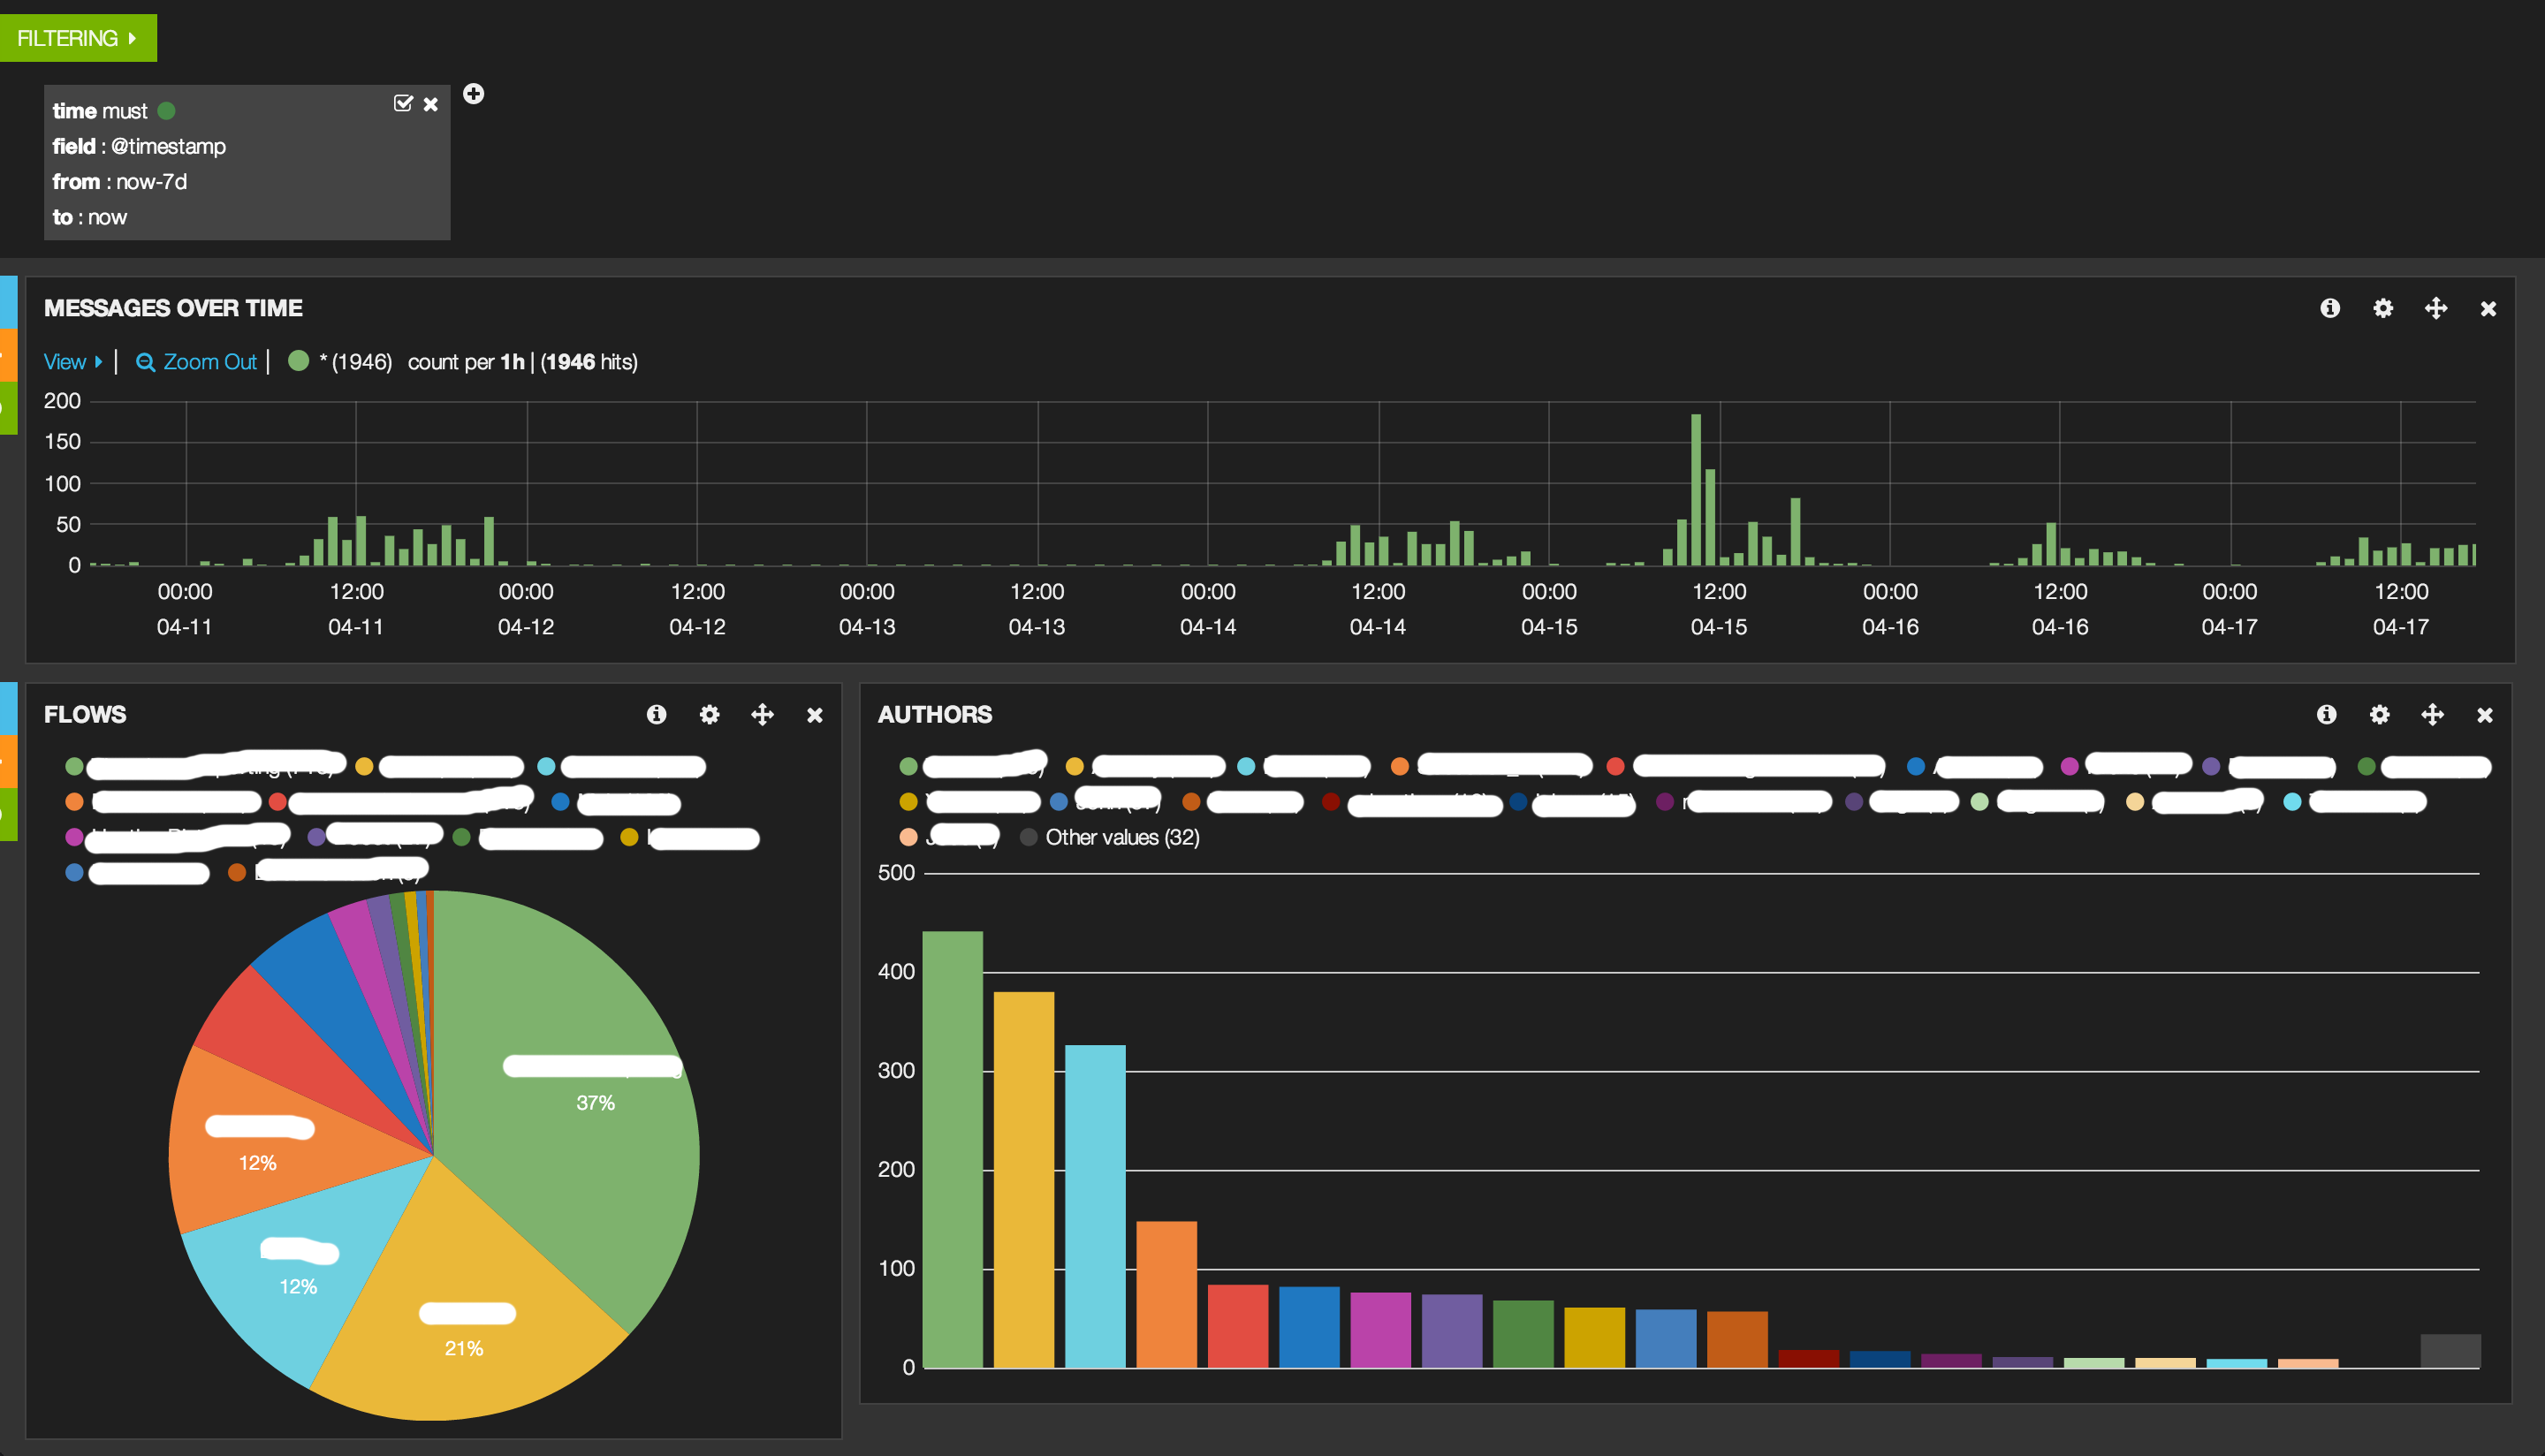Click the Authors panel move handle
2545x1456 pixels.
click(x=2432, y=714)
